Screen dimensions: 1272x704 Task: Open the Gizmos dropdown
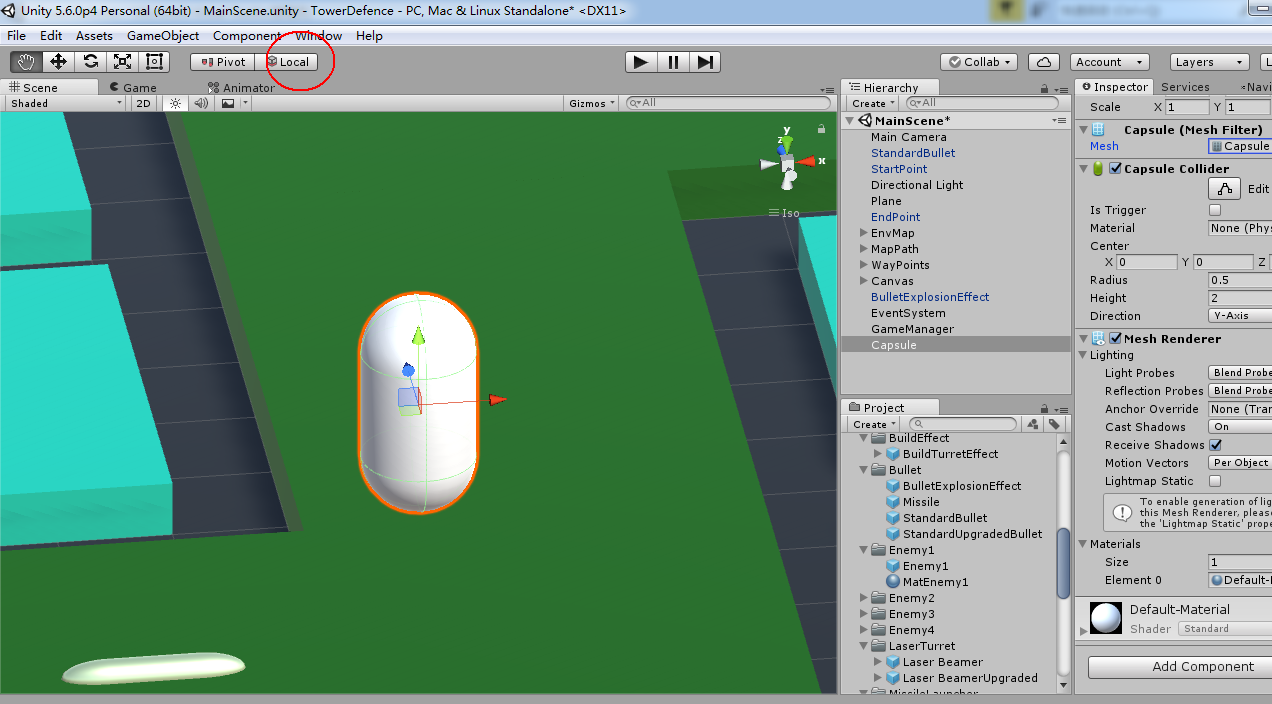[x=592, y=103]
